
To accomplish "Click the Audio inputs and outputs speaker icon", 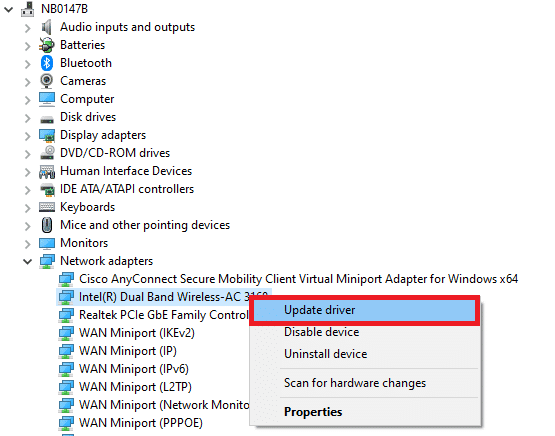I will click(47, 27).
